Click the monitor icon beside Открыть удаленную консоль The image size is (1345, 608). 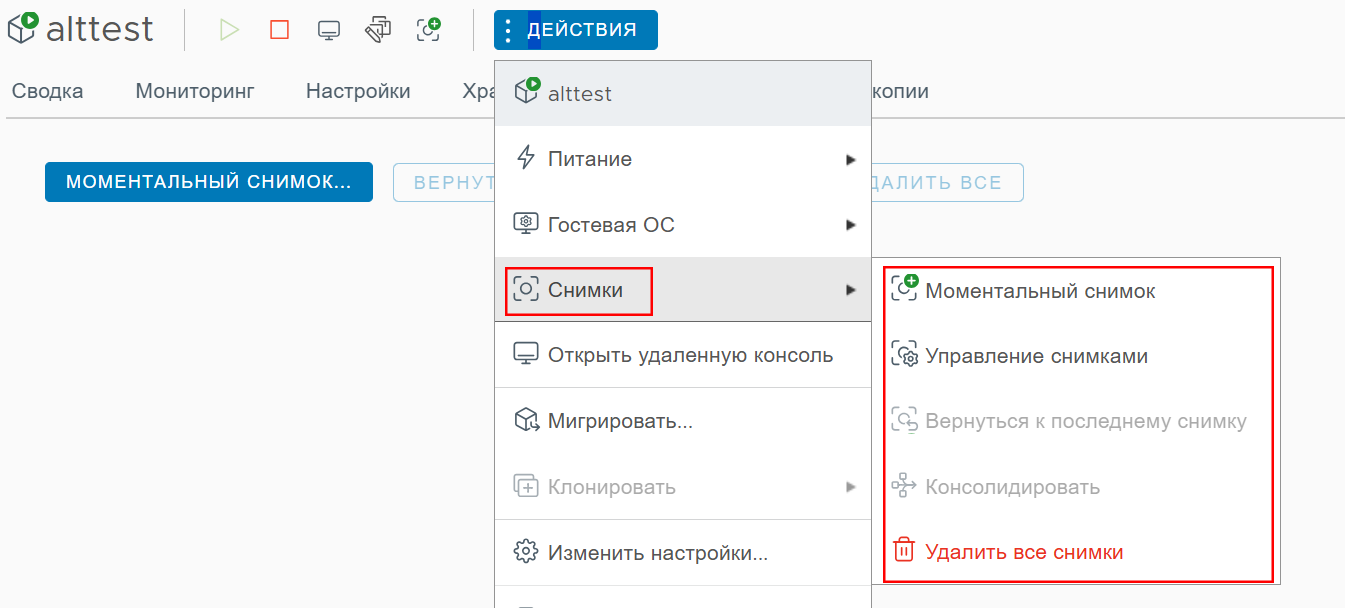[526, 354]
